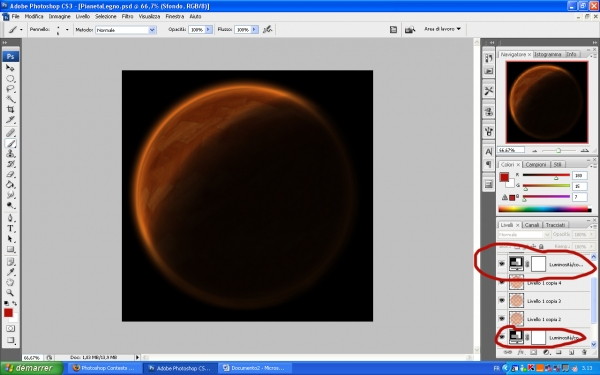Toggle the Brushes palette button
The width and height of the screenshot is (600, 375).
pyautogui.click(x=393, y=29)
